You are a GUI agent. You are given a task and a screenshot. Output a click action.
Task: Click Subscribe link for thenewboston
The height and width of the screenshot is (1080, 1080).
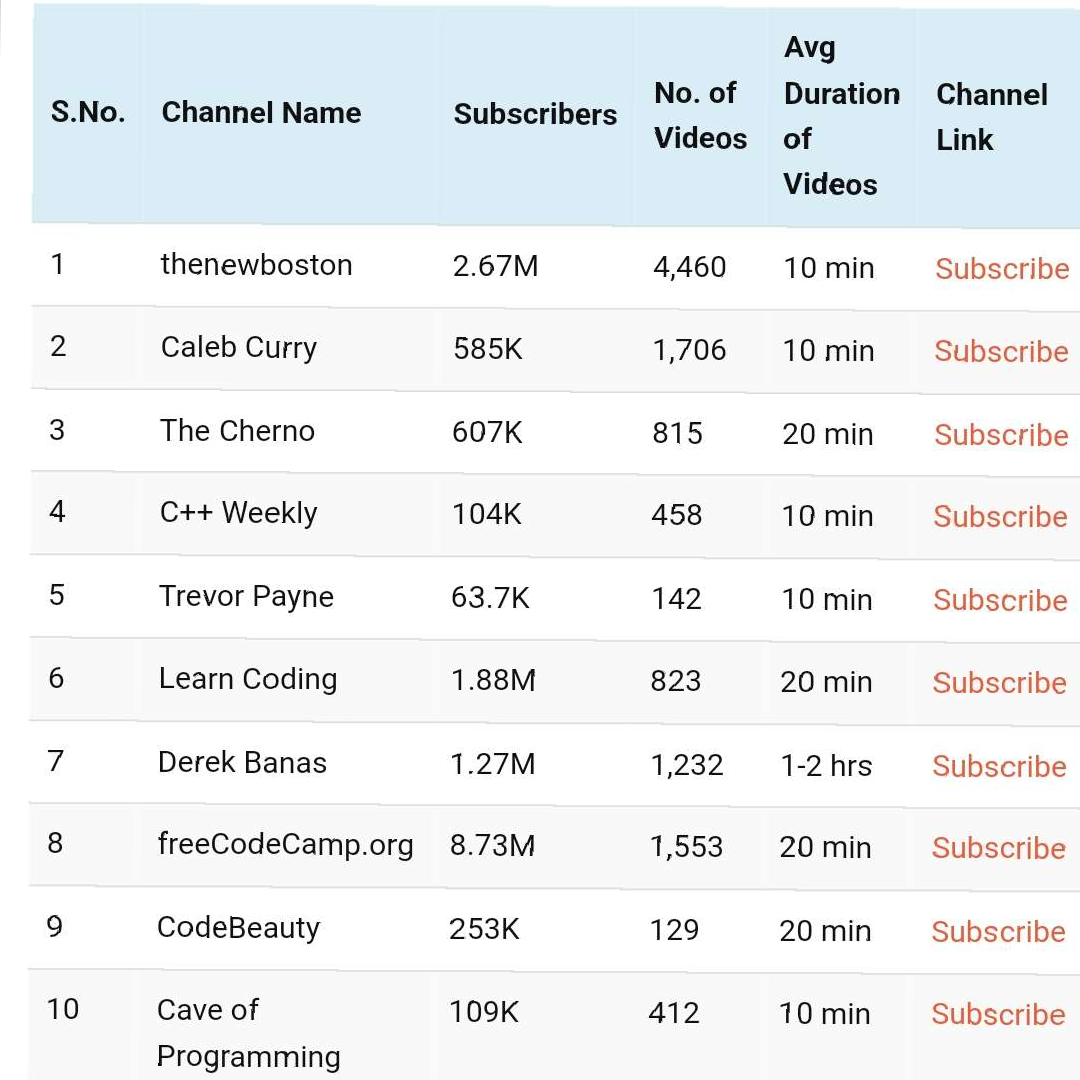point(1002,269)
